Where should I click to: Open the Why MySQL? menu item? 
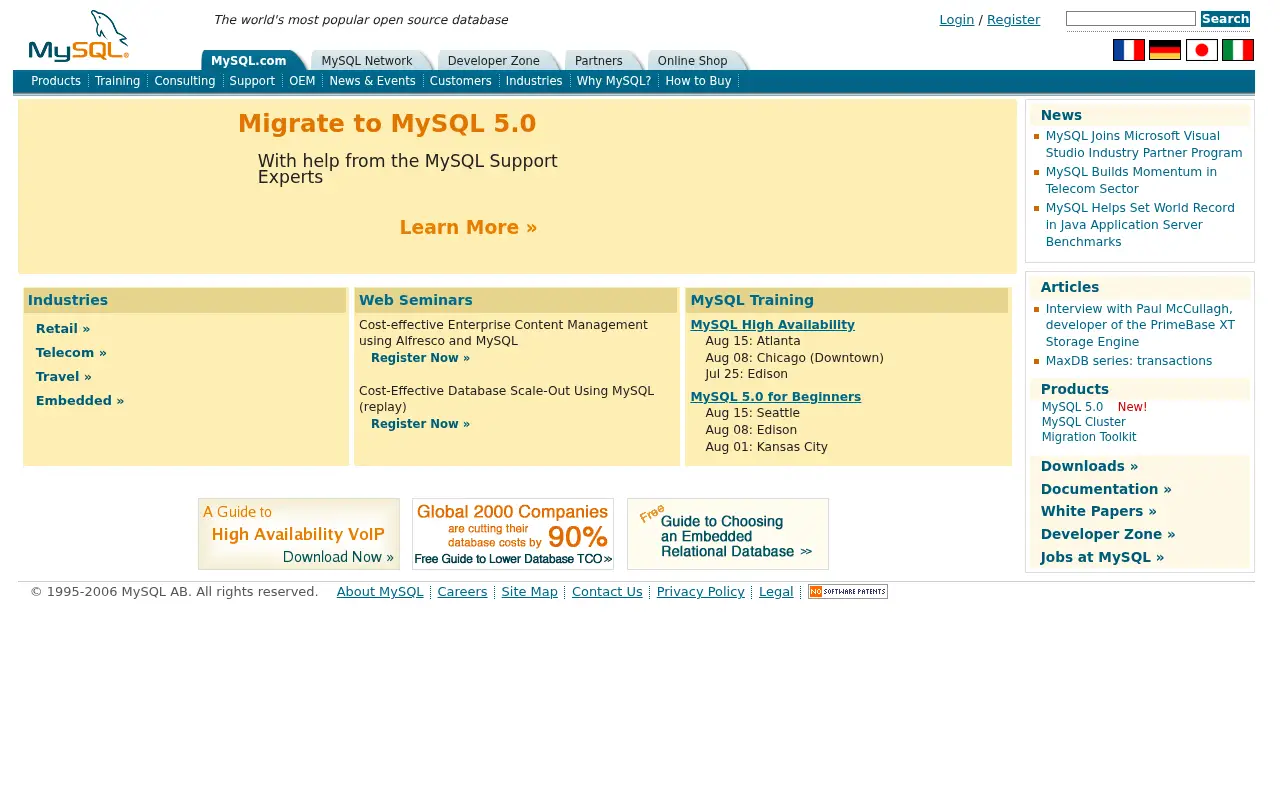[x=614, y=81]
